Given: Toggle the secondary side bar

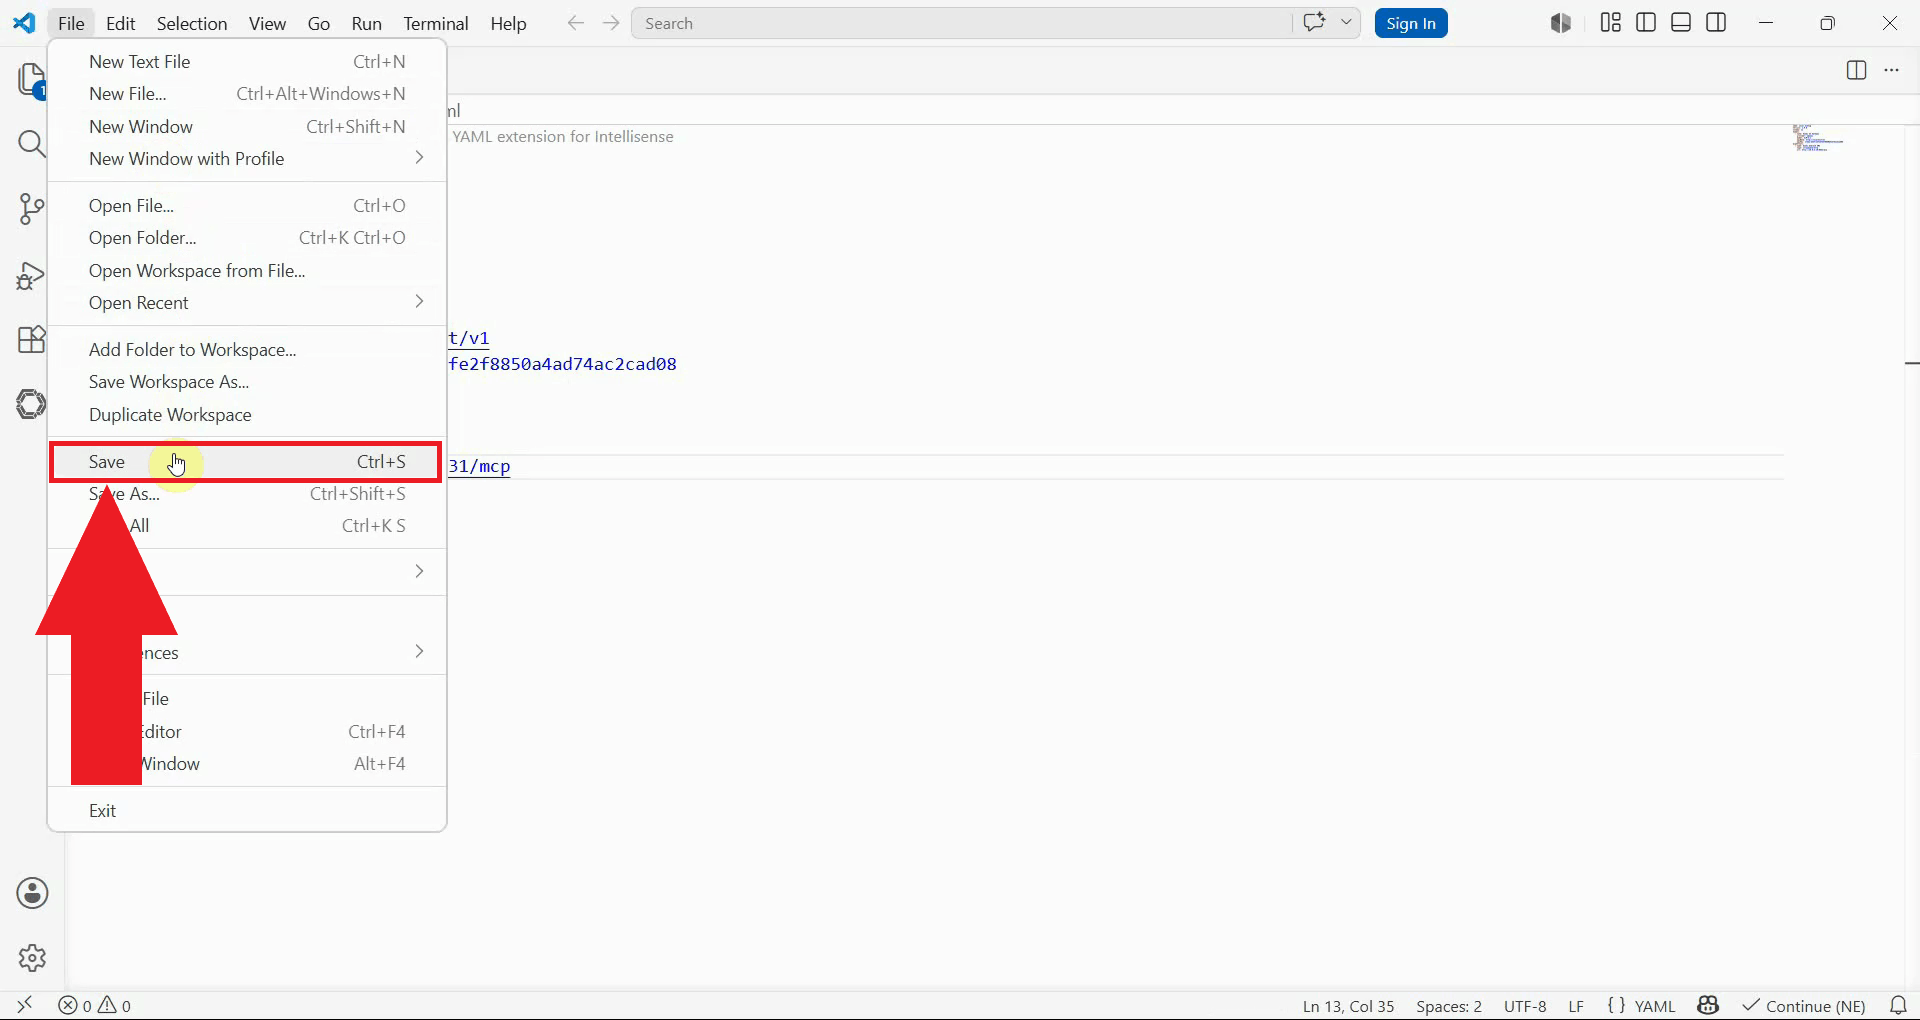Looking at the screenshot, I should pyautogui.click(x=1716, y=22).
